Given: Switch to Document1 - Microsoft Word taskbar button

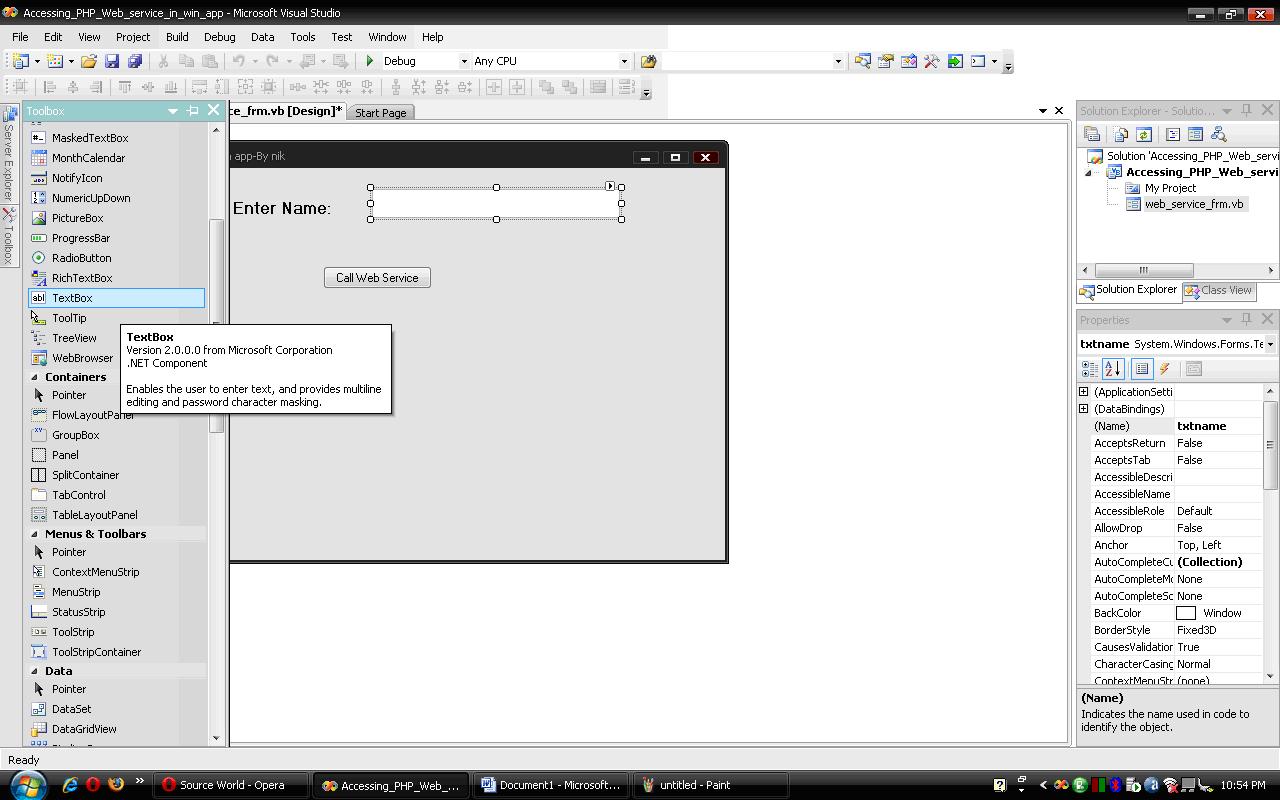Looking at the screenshot, I should click(x=552, y=785).
